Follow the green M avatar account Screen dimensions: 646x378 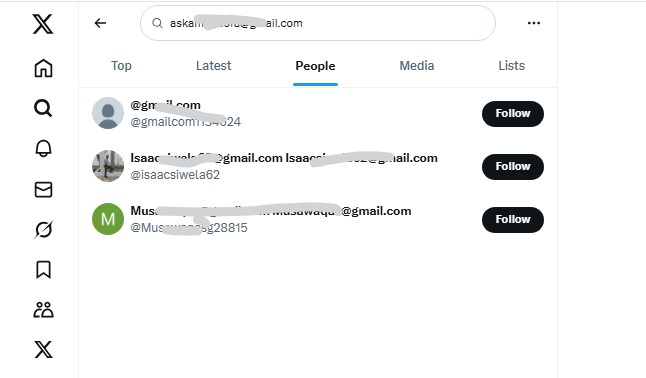pyautogui.click(x=513, y=220)
